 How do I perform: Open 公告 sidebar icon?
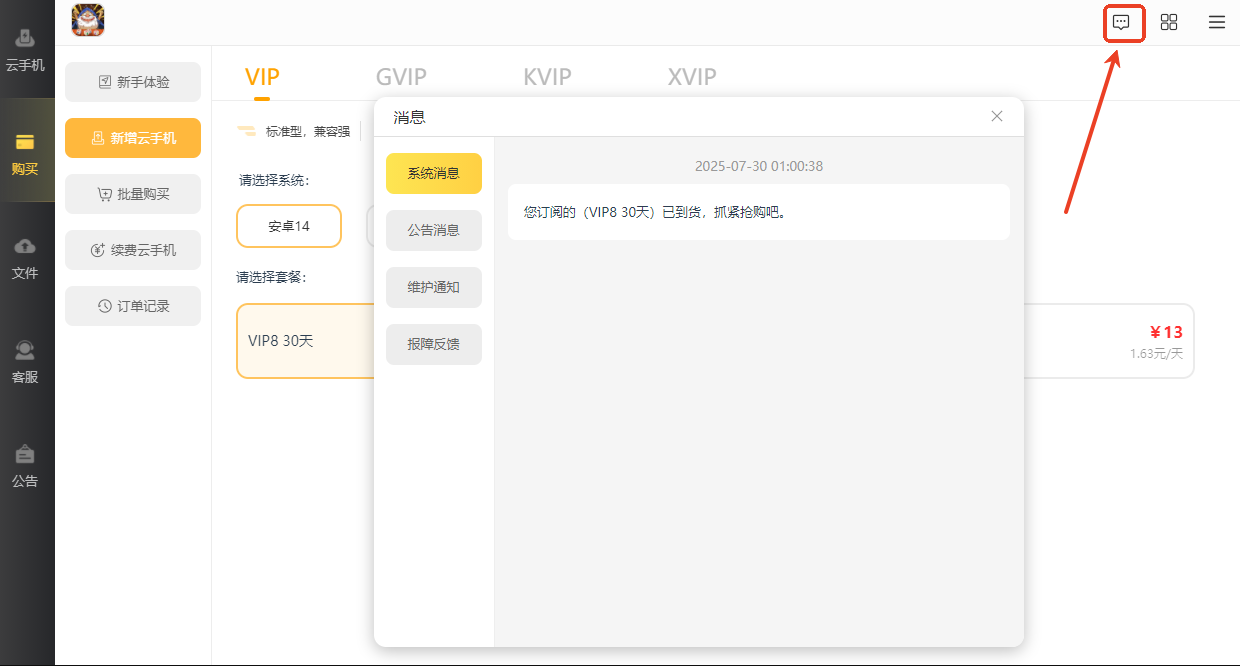coord(26,465)
